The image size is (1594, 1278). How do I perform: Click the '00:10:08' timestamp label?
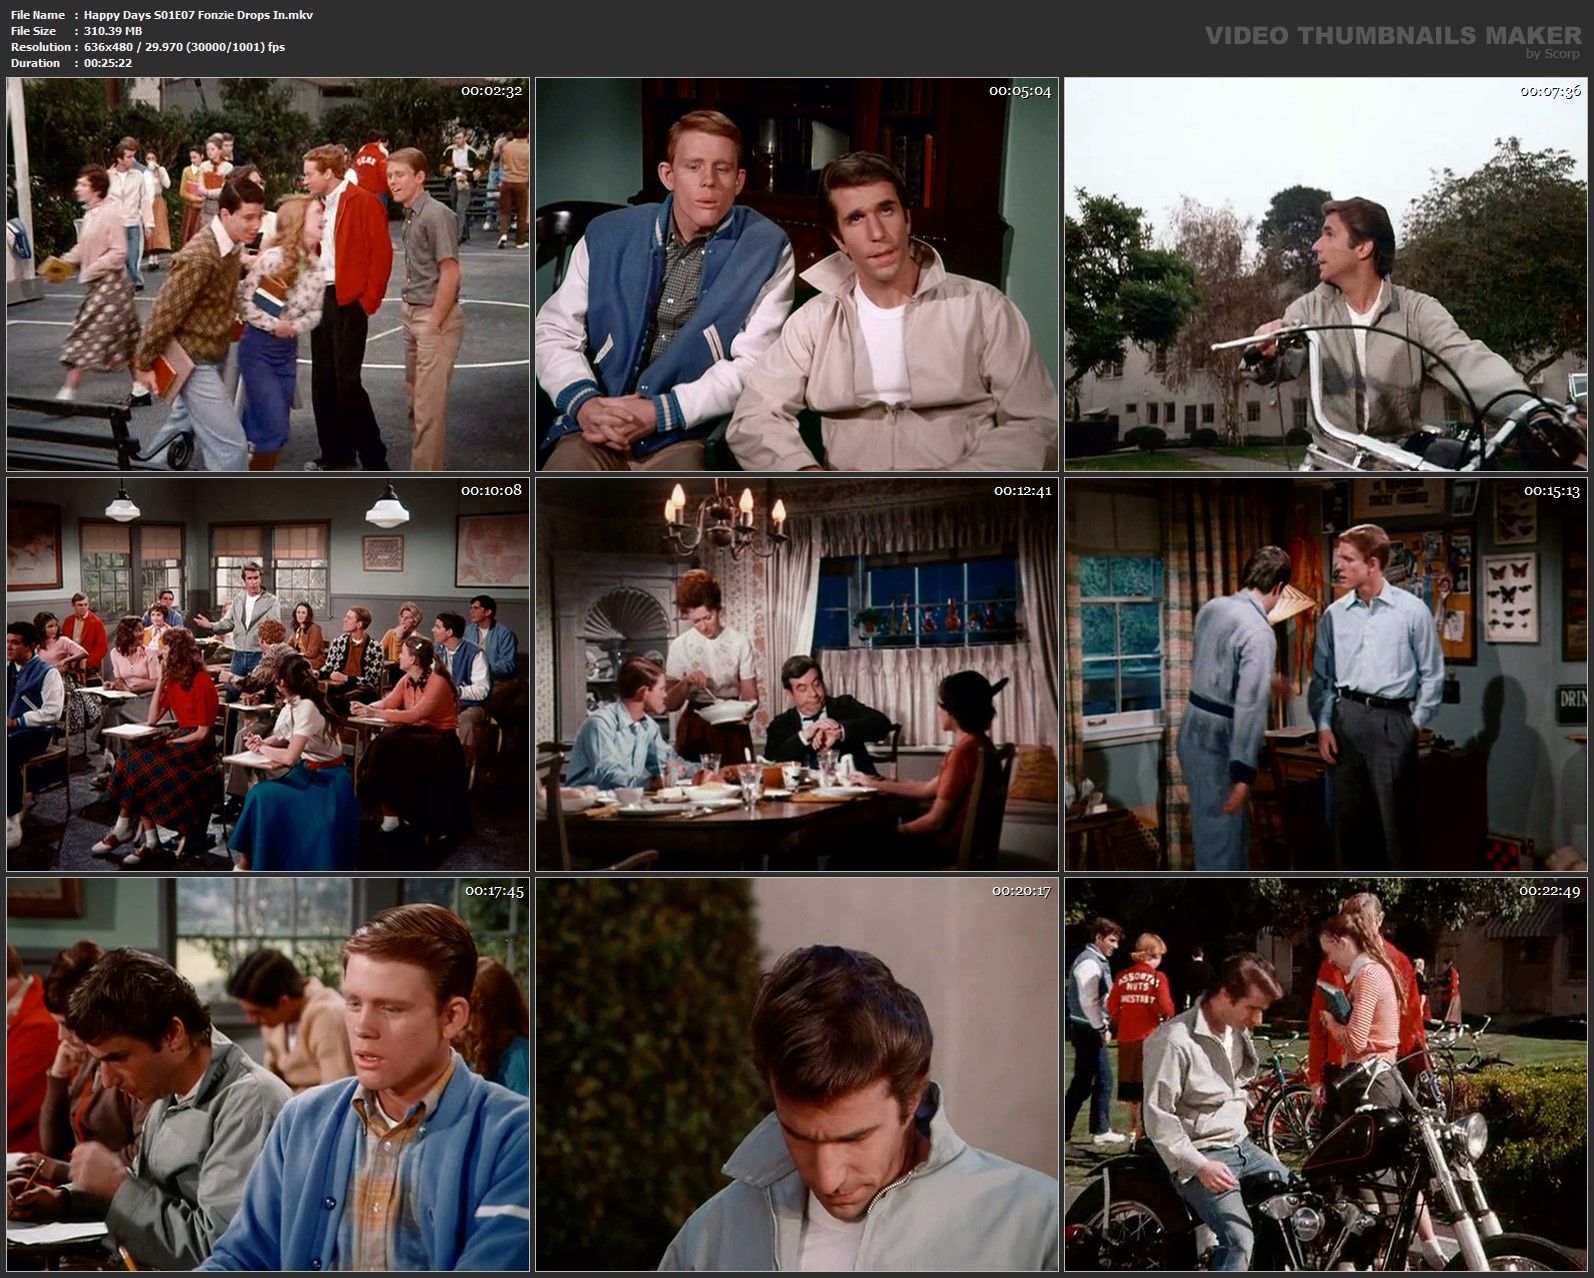[x=491, y=491]
